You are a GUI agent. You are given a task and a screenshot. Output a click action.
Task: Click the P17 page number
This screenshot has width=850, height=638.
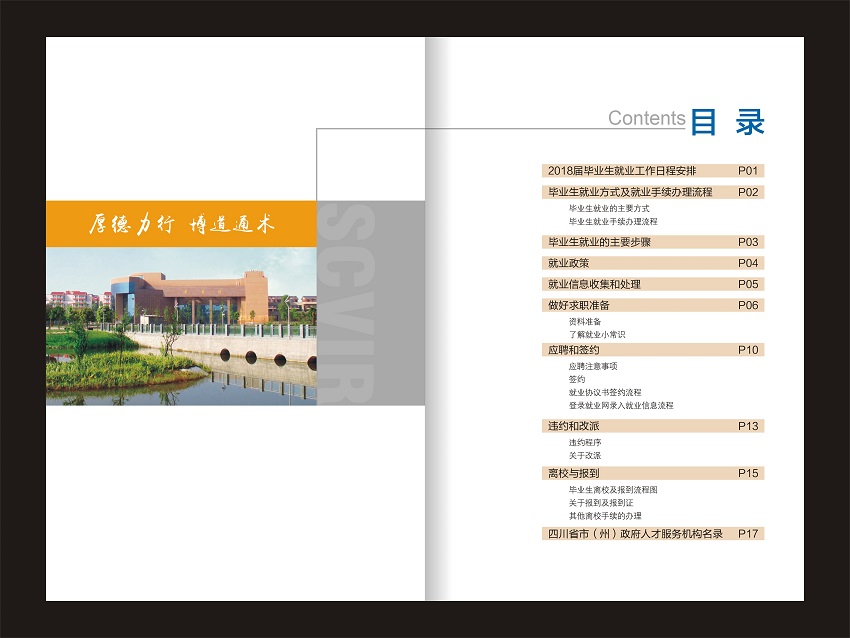coord(749,534)
